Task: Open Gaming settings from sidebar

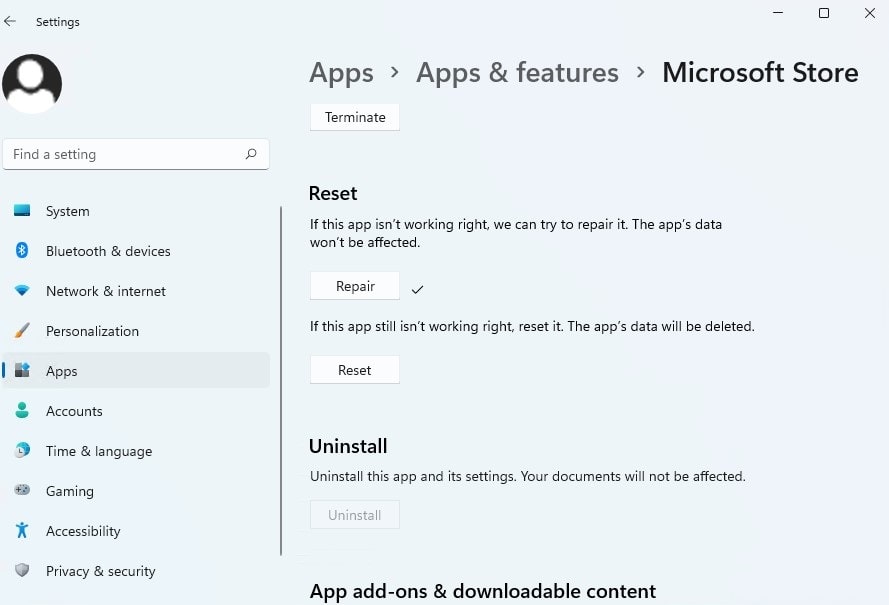Action: tap(70, 491)
